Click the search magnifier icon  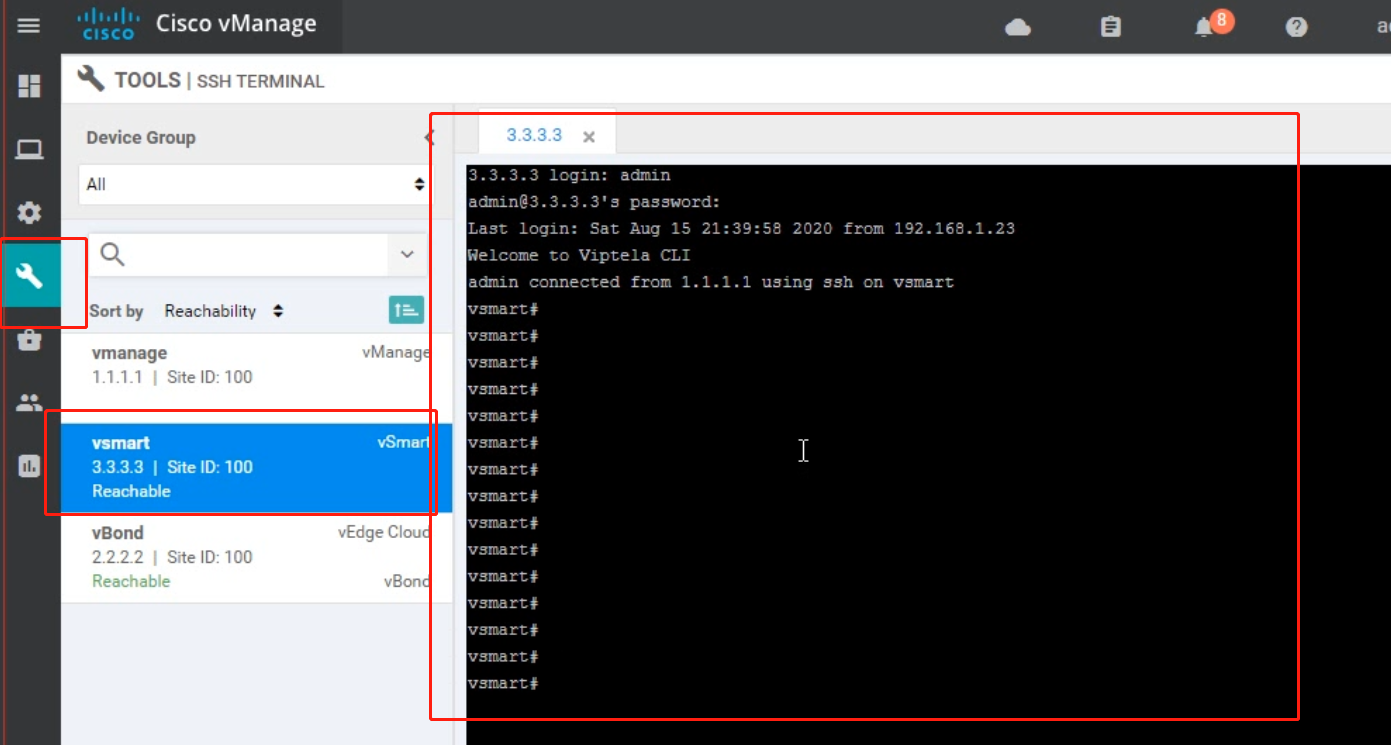(113, 254)
